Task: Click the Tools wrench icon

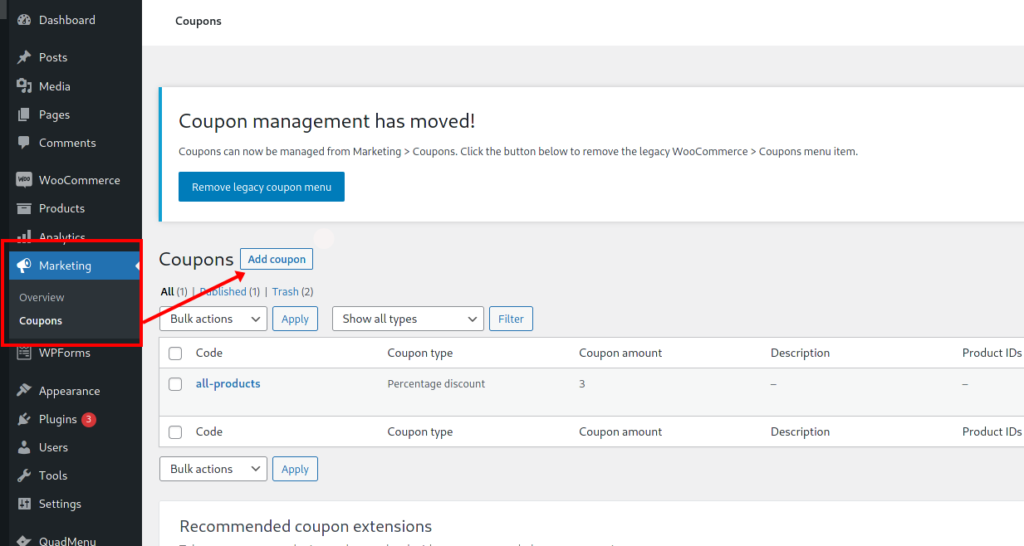Action: 24,475
